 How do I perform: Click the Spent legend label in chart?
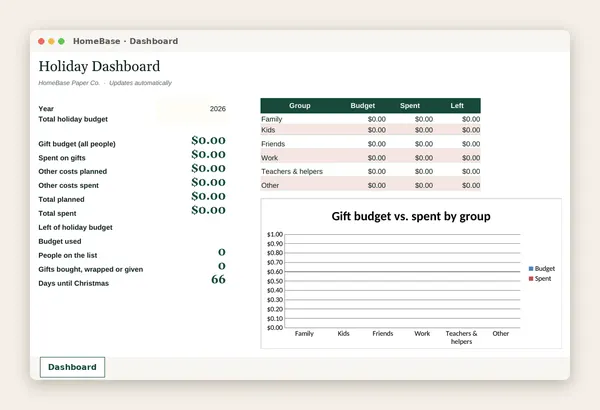tap(543, 279)
